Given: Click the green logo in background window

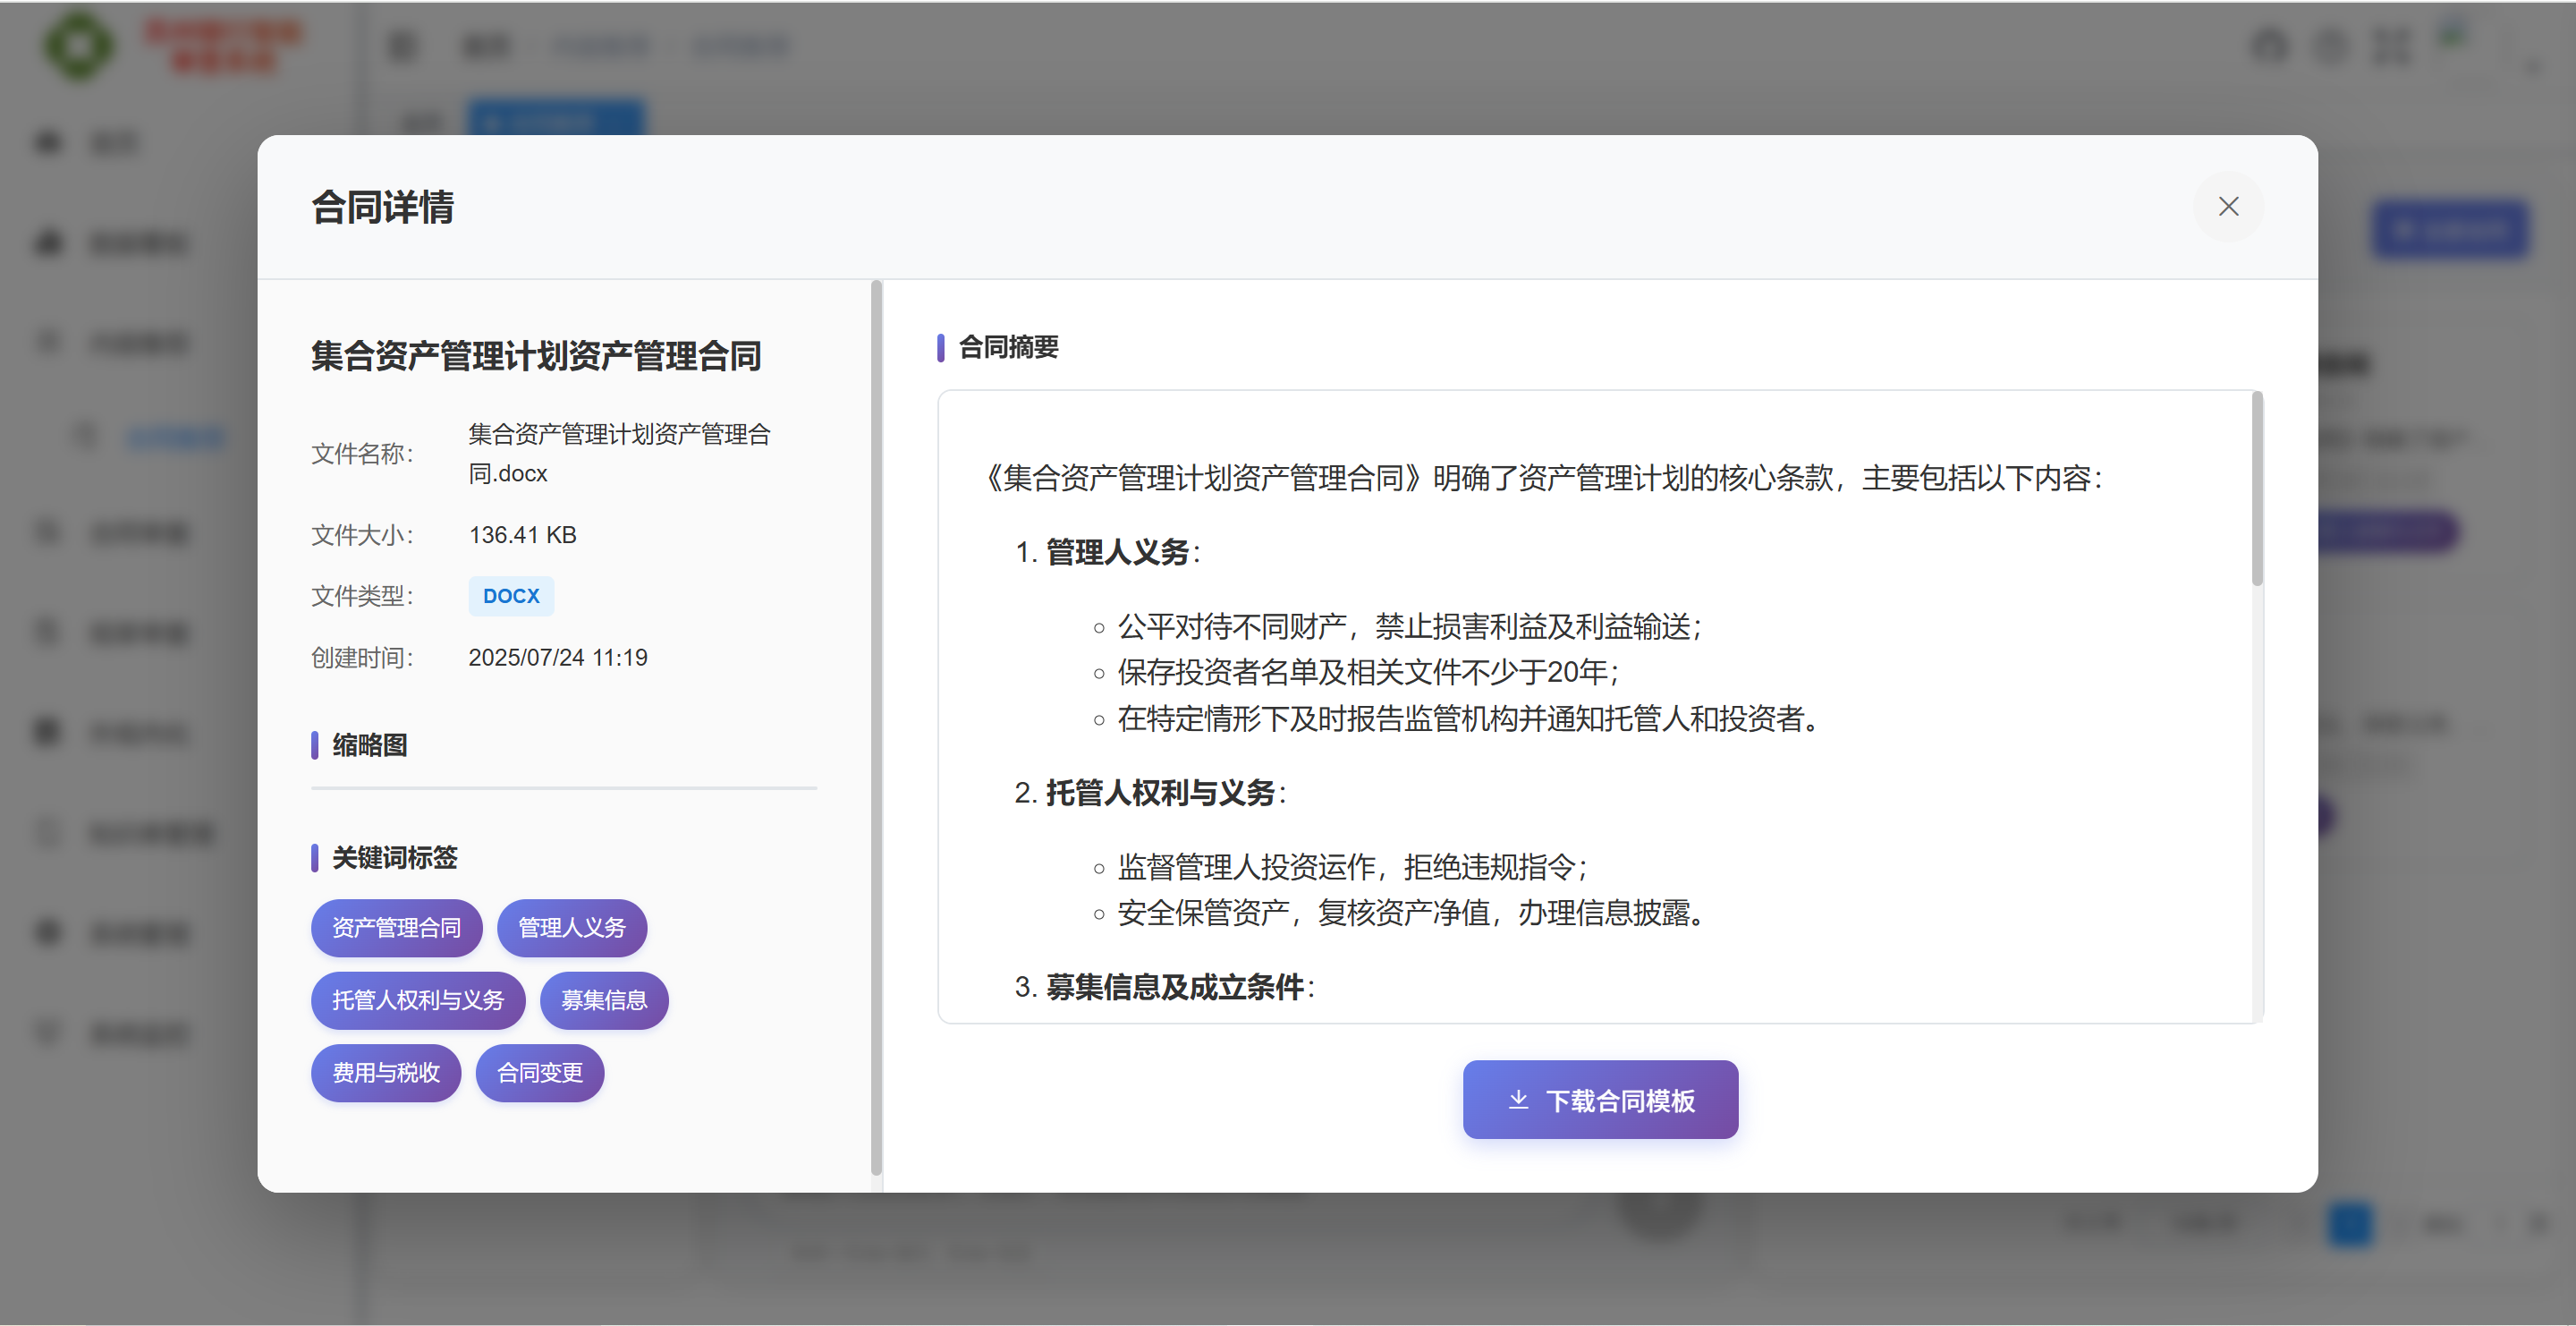Looking at the screenshot, I should [x=78, y=46].
